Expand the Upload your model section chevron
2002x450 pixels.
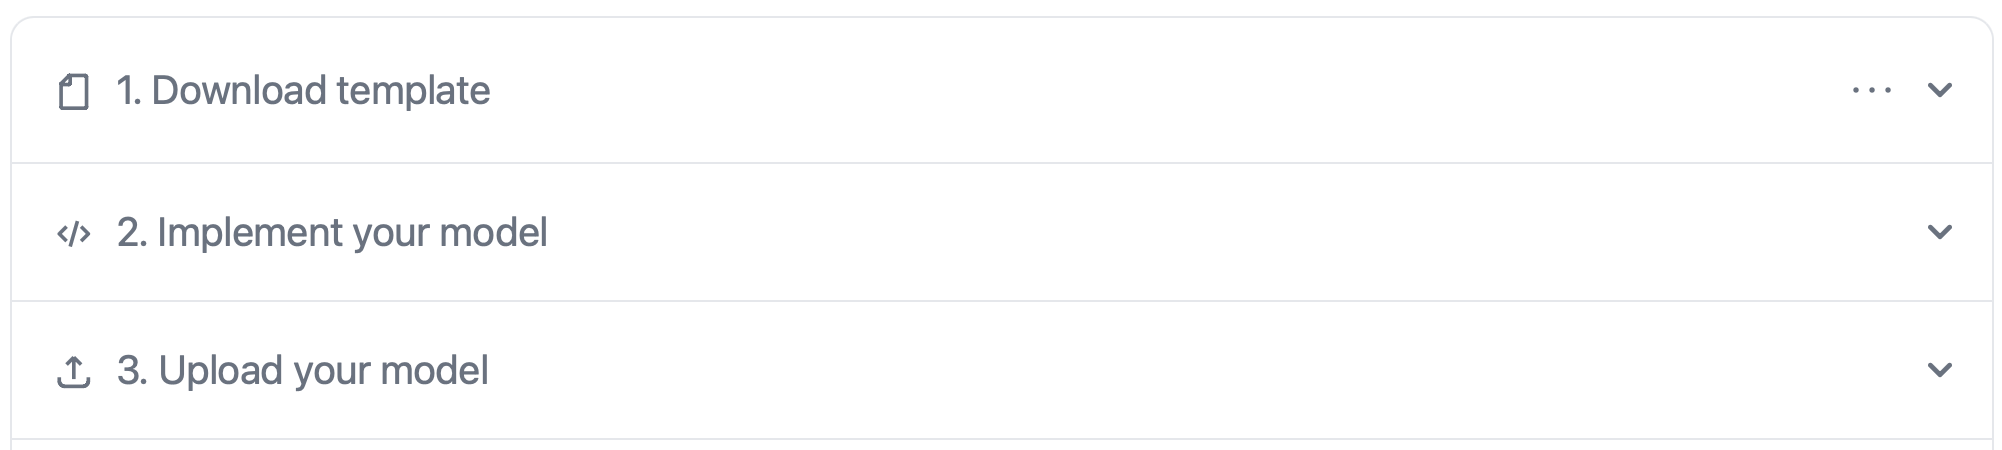pos(1939,370)
